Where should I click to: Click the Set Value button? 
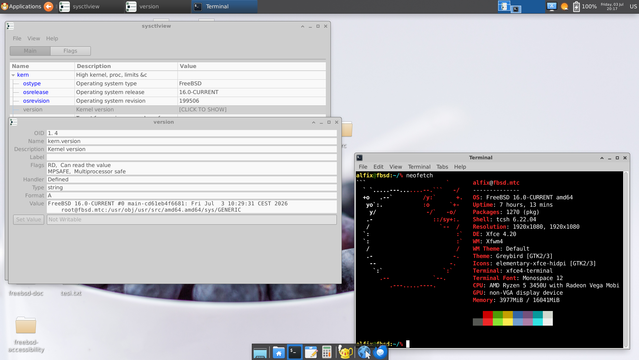(x=29, y=220)
